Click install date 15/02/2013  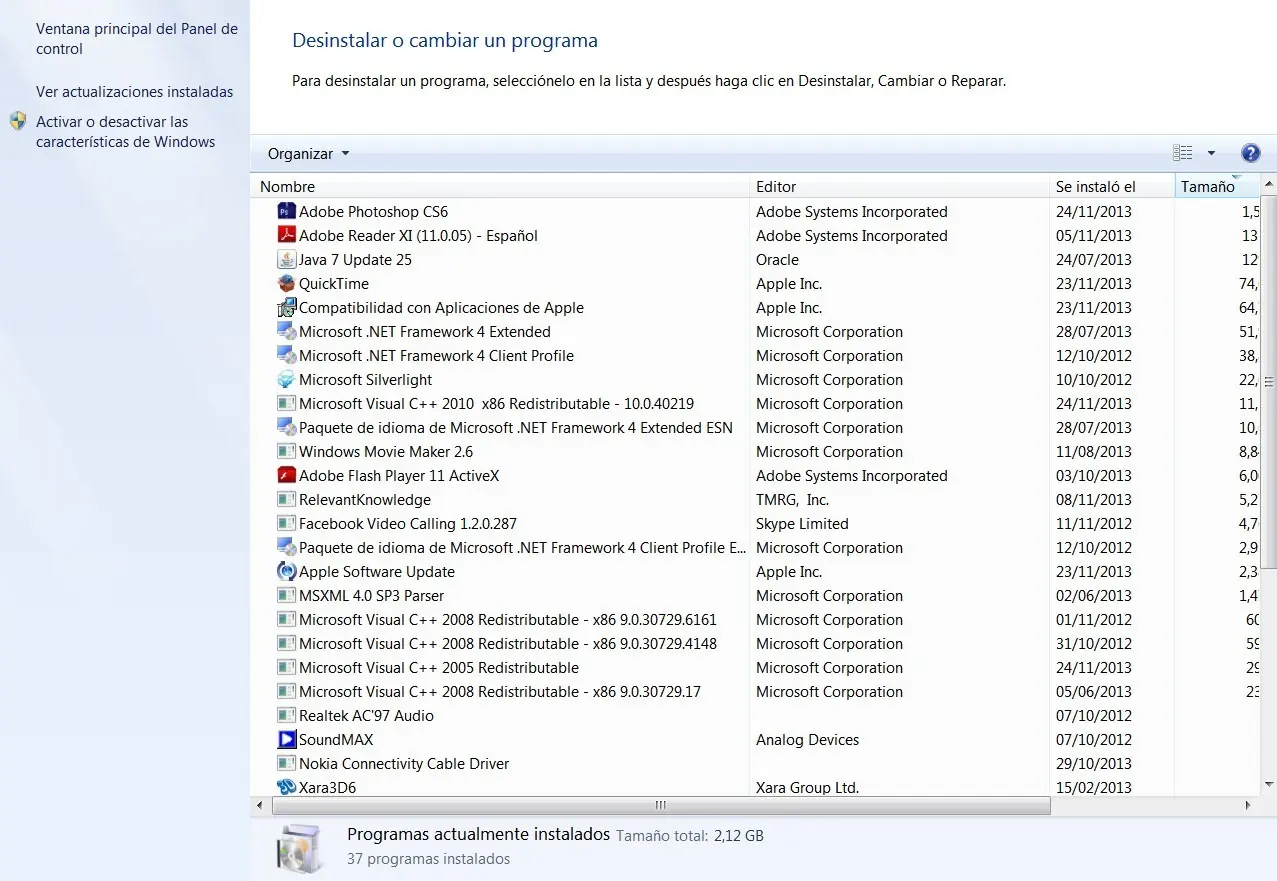coord(1094,788)
